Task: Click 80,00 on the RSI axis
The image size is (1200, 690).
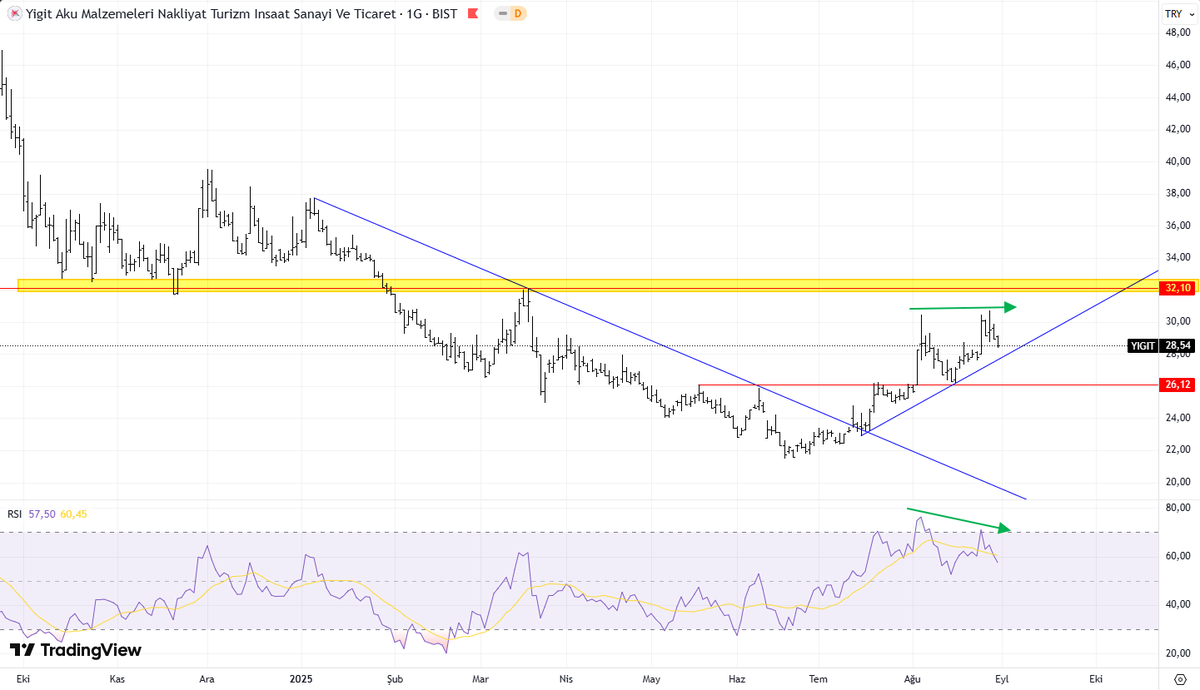Action: [1178, 508]
